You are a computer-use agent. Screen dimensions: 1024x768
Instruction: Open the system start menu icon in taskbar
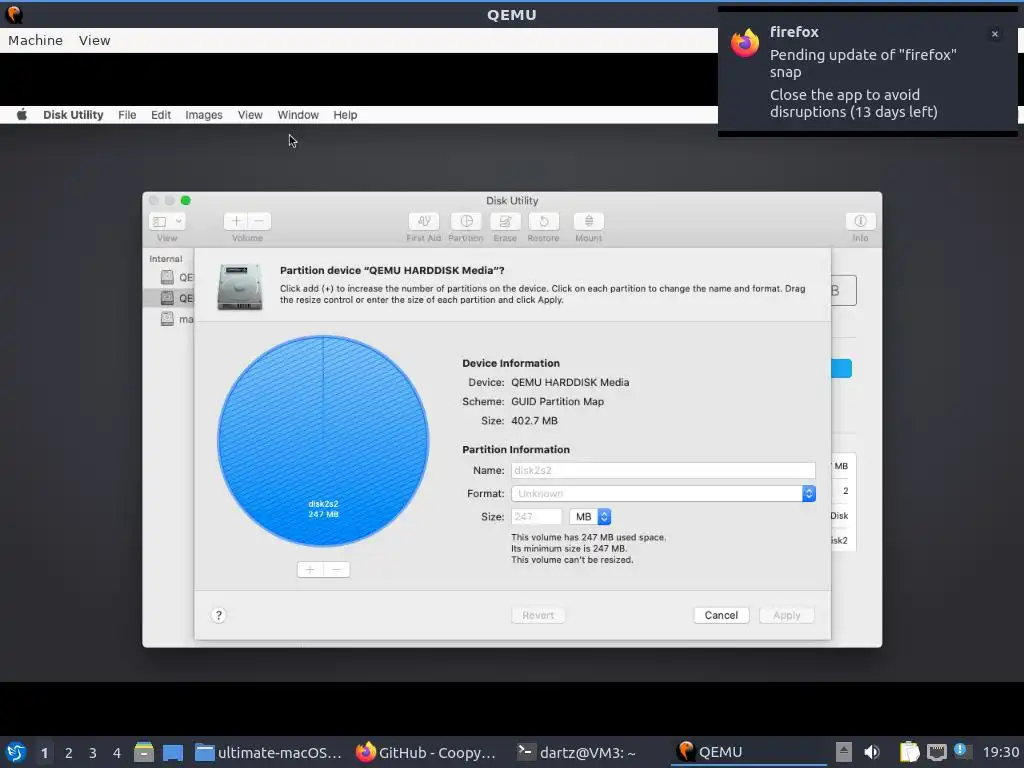16,752
